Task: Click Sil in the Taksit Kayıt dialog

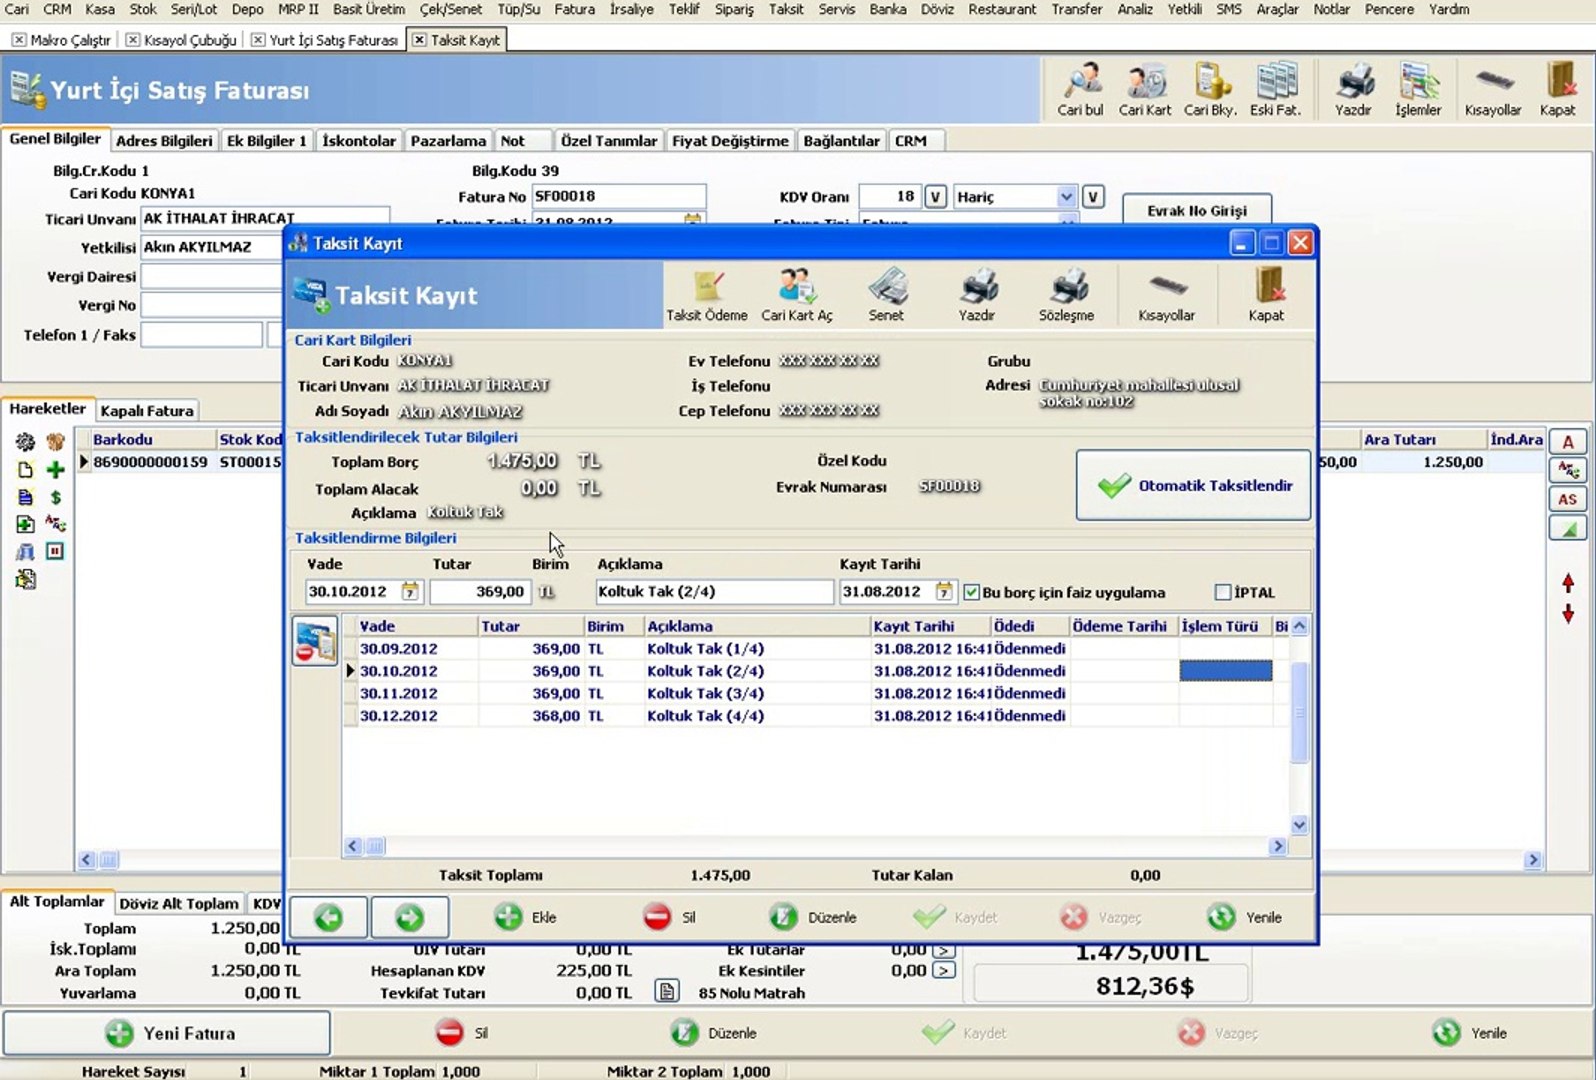Action: 670,917
